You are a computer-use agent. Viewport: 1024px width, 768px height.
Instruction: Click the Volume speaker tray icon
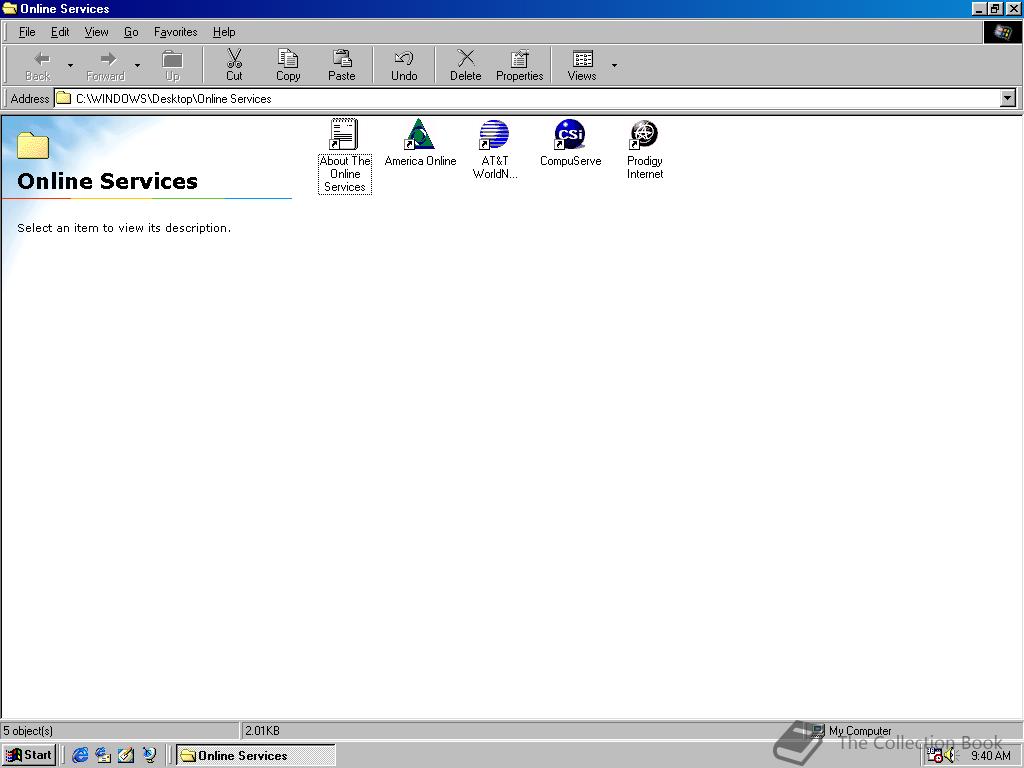951,756
